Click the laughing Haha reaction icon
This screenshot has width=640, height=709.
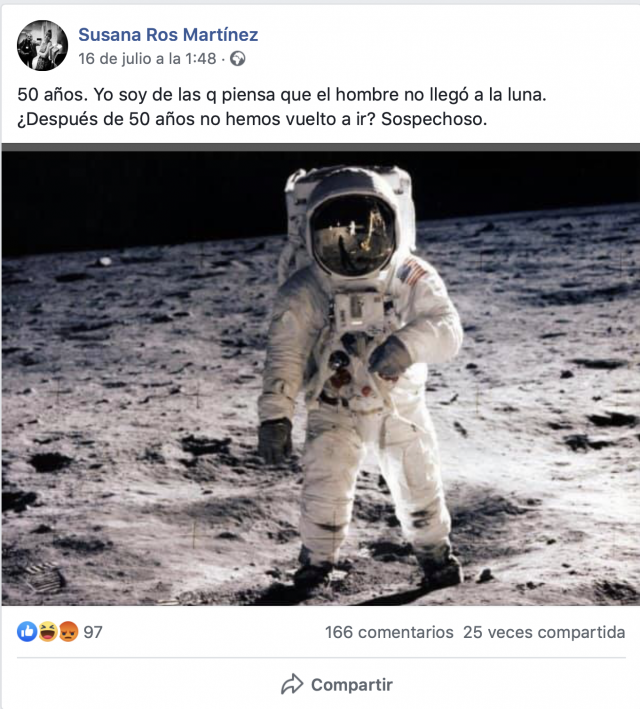[47, 632]
